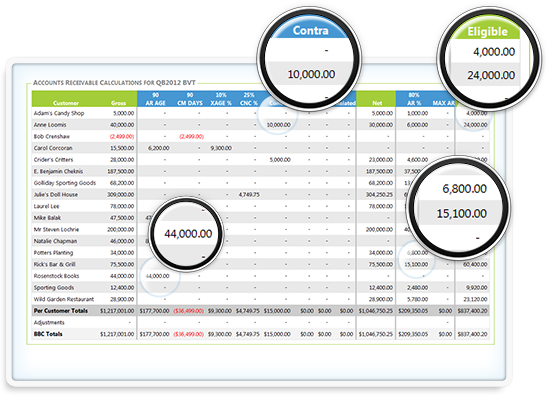Click the Per Customer Totals row label
The width and height of the screenshot is (548, 396).
(x=61, y=311)
